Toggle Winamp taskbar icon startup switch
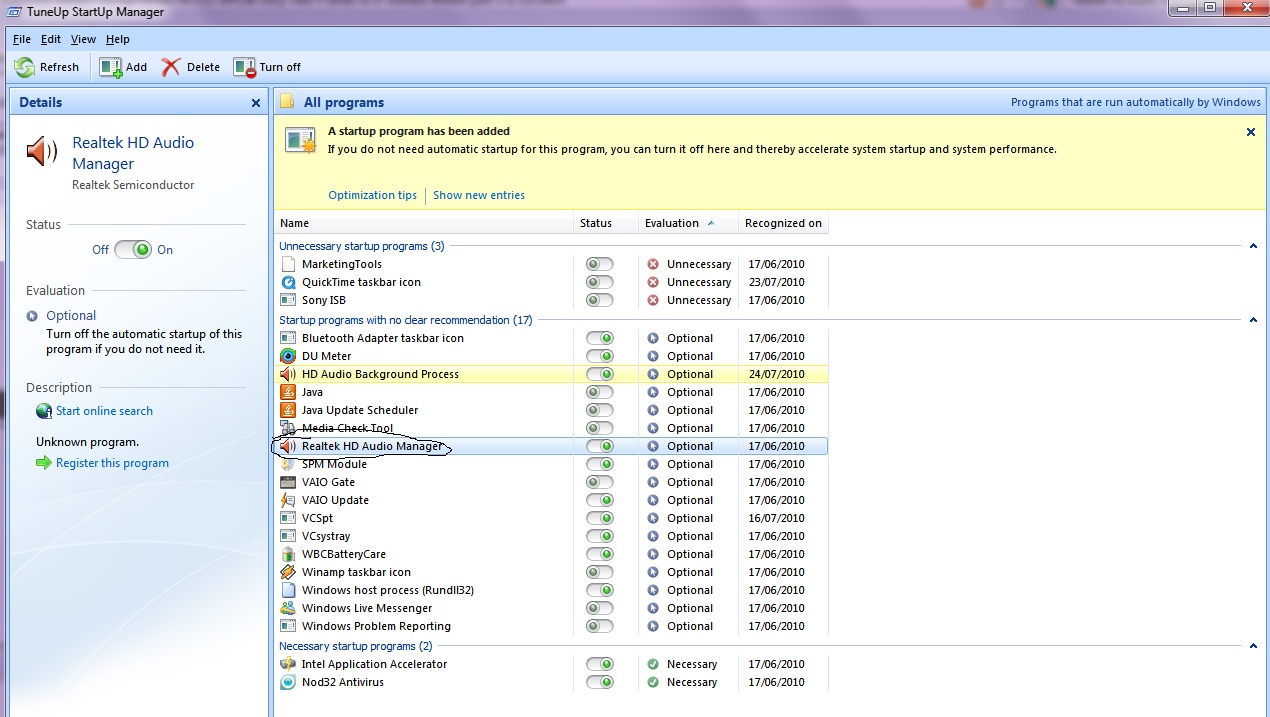Image resolution: width=1270 pixels, height=717 pixels. (600, 572)
